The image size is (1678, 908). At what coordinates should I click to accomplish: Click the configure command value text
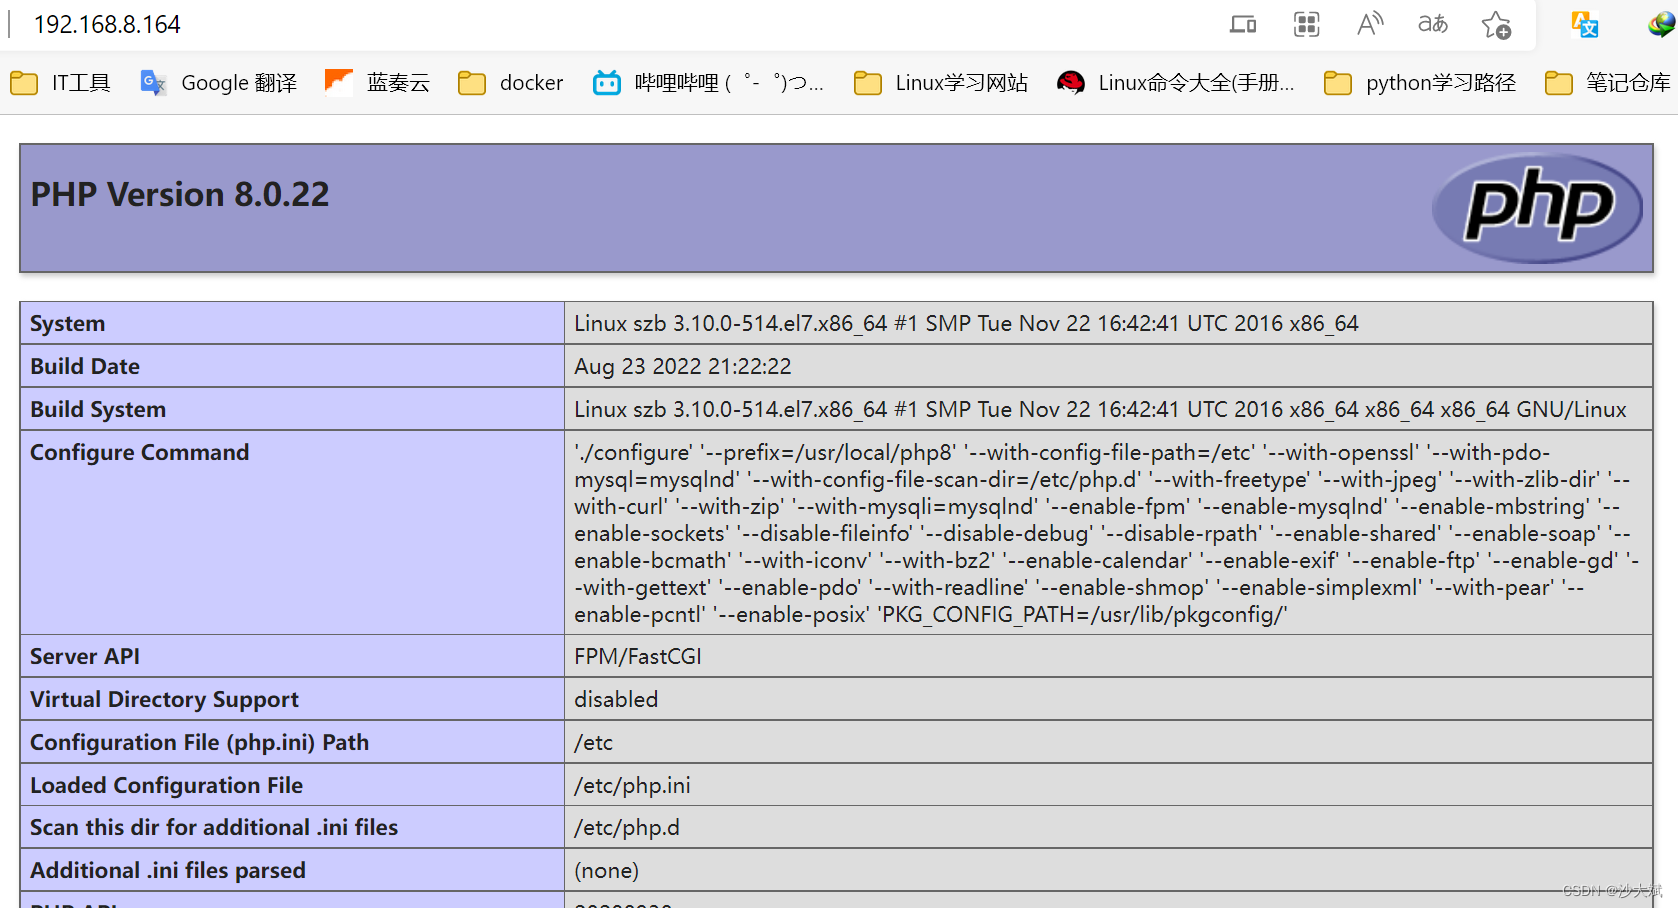1106,533
